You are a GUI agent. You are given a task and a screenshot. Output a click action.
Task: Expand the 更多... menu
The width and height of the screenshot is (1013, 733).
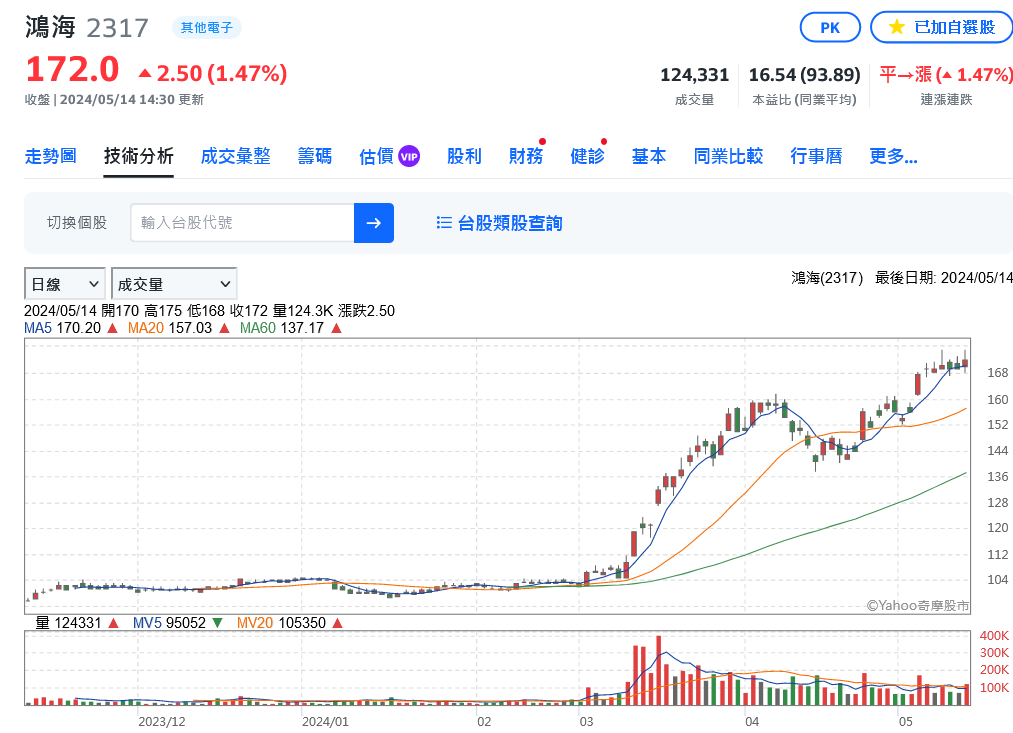click(893, 156)
